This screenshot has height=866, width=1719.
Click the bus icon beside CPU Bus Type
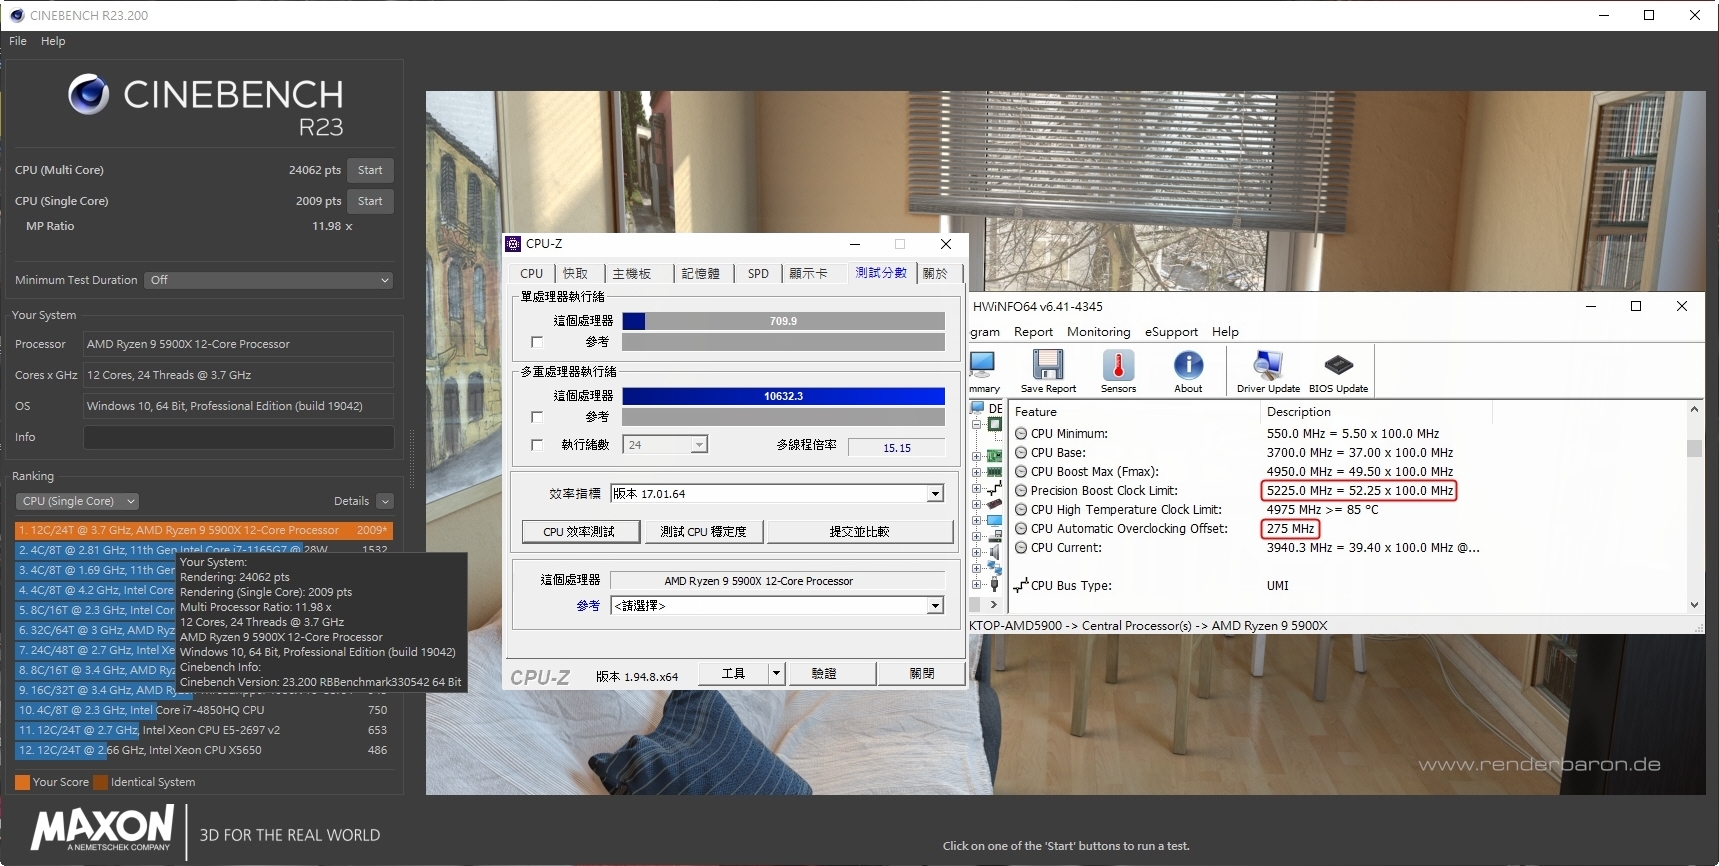[1021, 586]
